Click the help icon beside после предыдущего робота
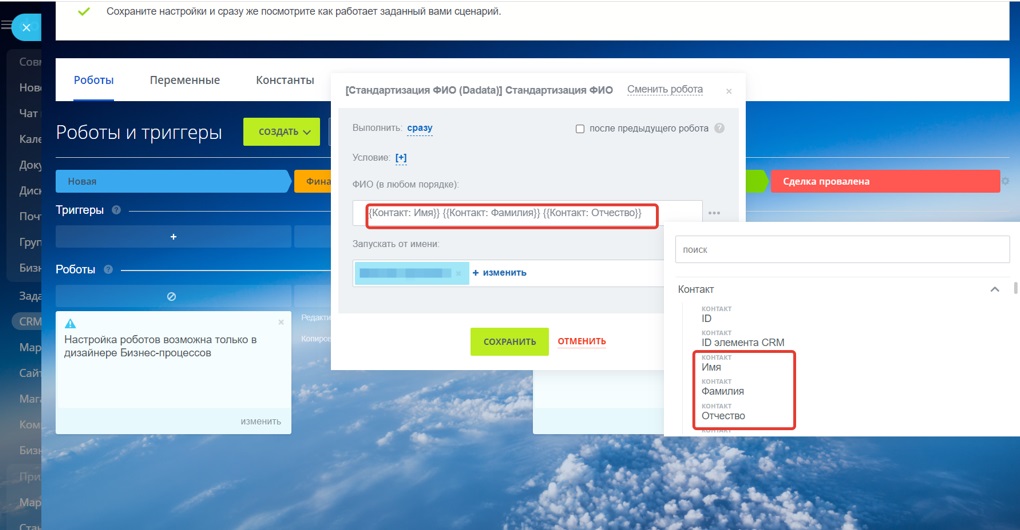Image resolution: width=1020 pixels, height=530 pixels. pyautogui.click(x=719, y=128)
